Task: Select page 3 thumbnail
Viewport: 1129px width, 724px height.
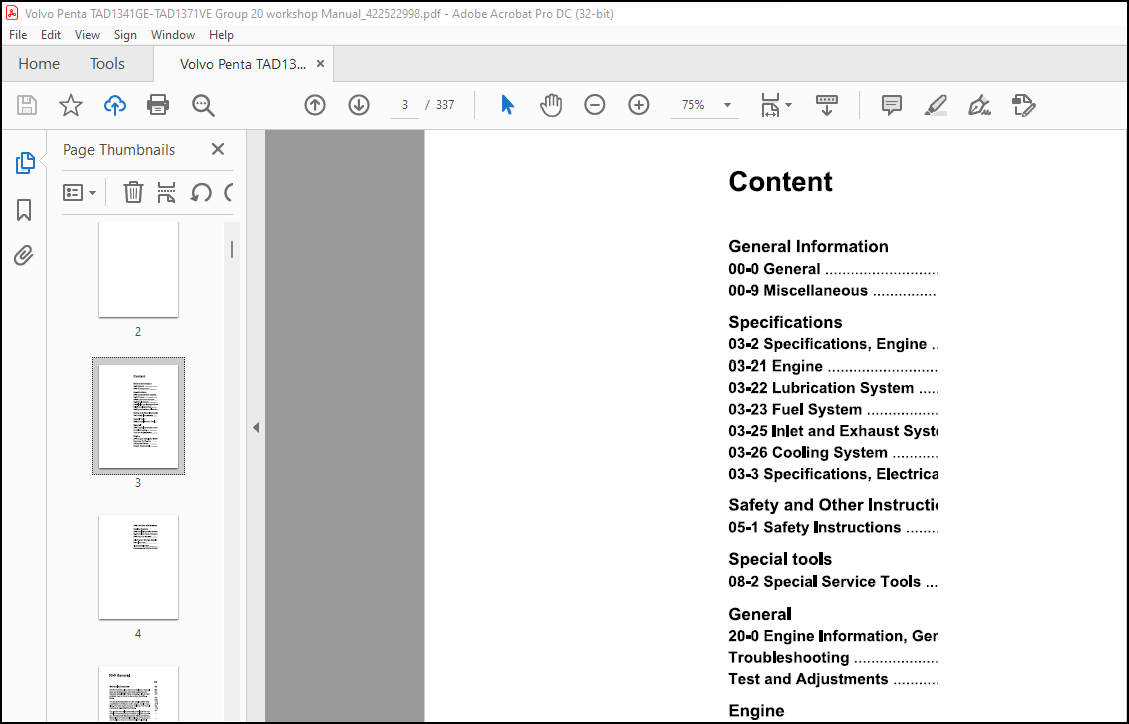Action: coord(138,416)
